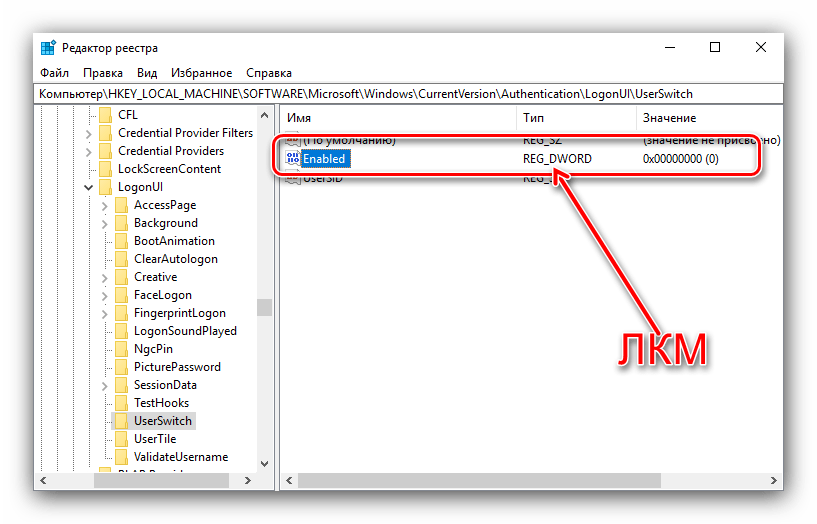The height and width of the screenshot is (524, 817).
Task: Open the Вид menu
Action: pyautogui.click(x=147, y=73)
